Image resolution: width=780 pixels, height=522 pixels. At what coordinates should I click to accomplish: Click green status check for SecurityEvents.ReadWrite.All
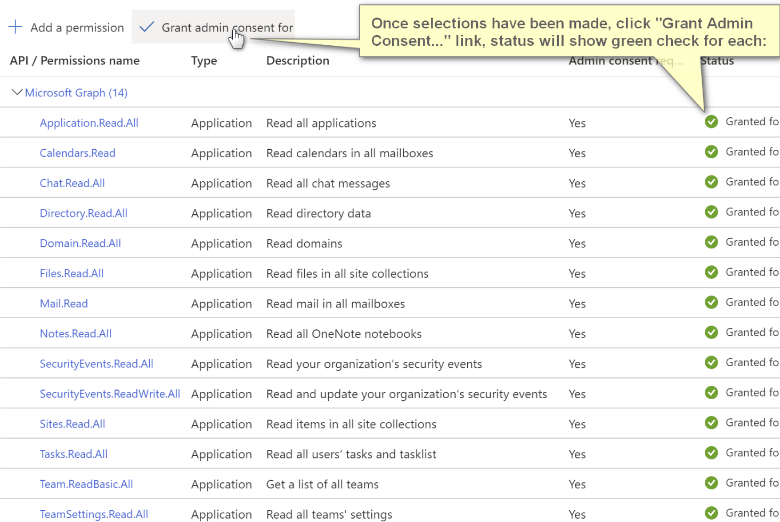pyautogui.click(x=711, y=392)
